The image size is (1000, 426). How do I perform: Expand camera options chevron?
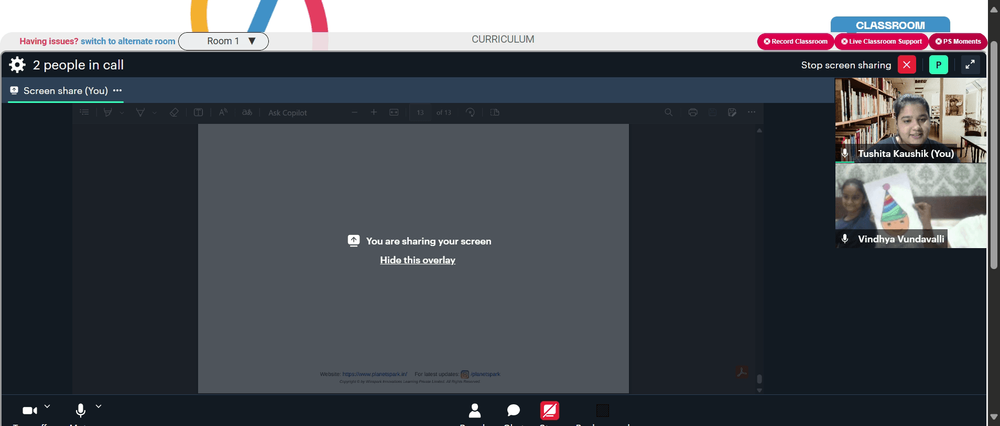point(47,406)
